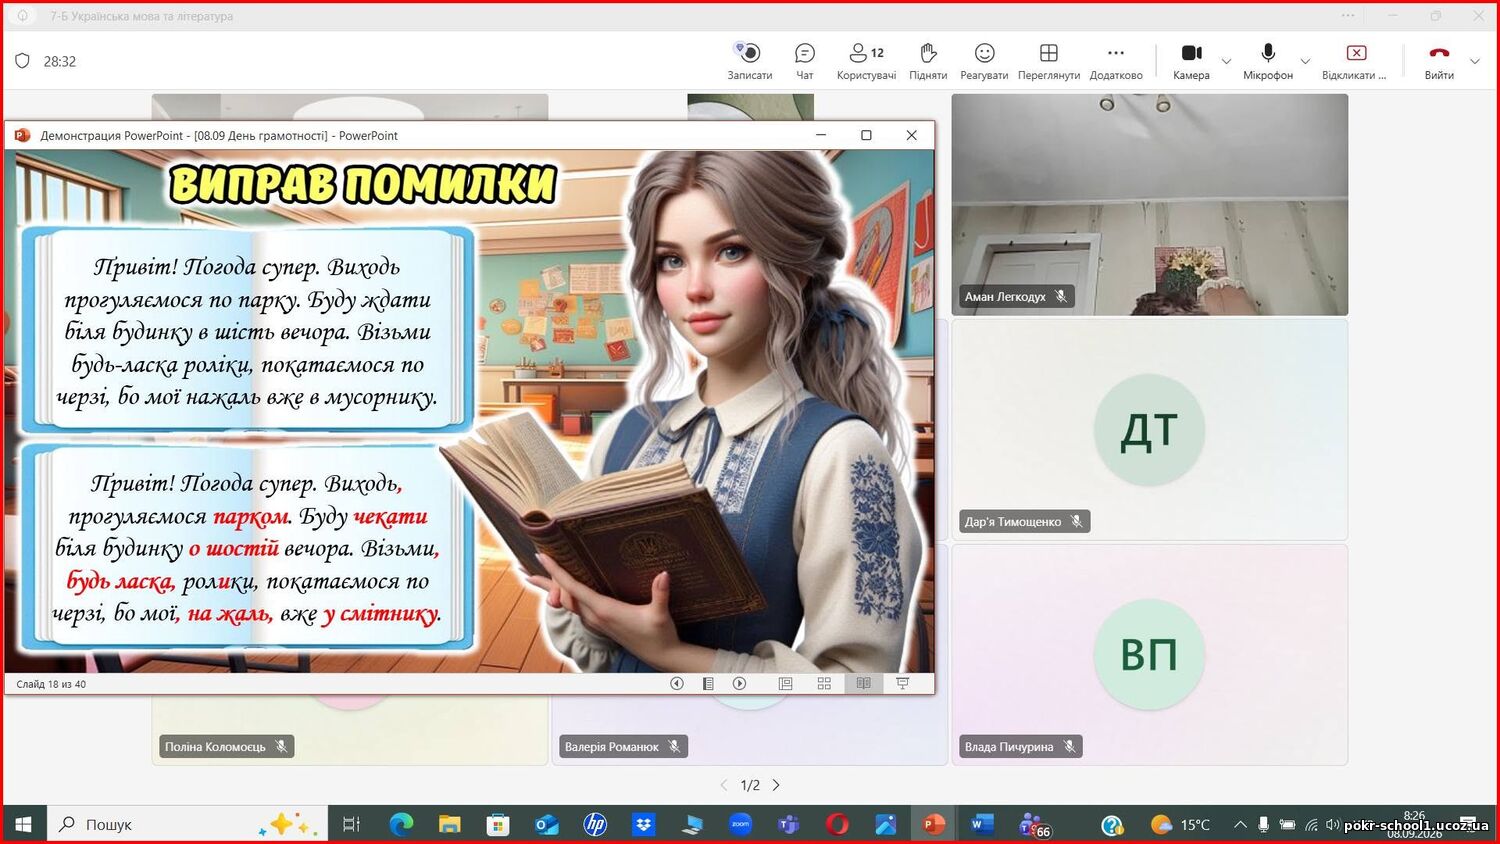
Task: Toggle the Мікрофон mute state
Action: tap(1268, 61)
